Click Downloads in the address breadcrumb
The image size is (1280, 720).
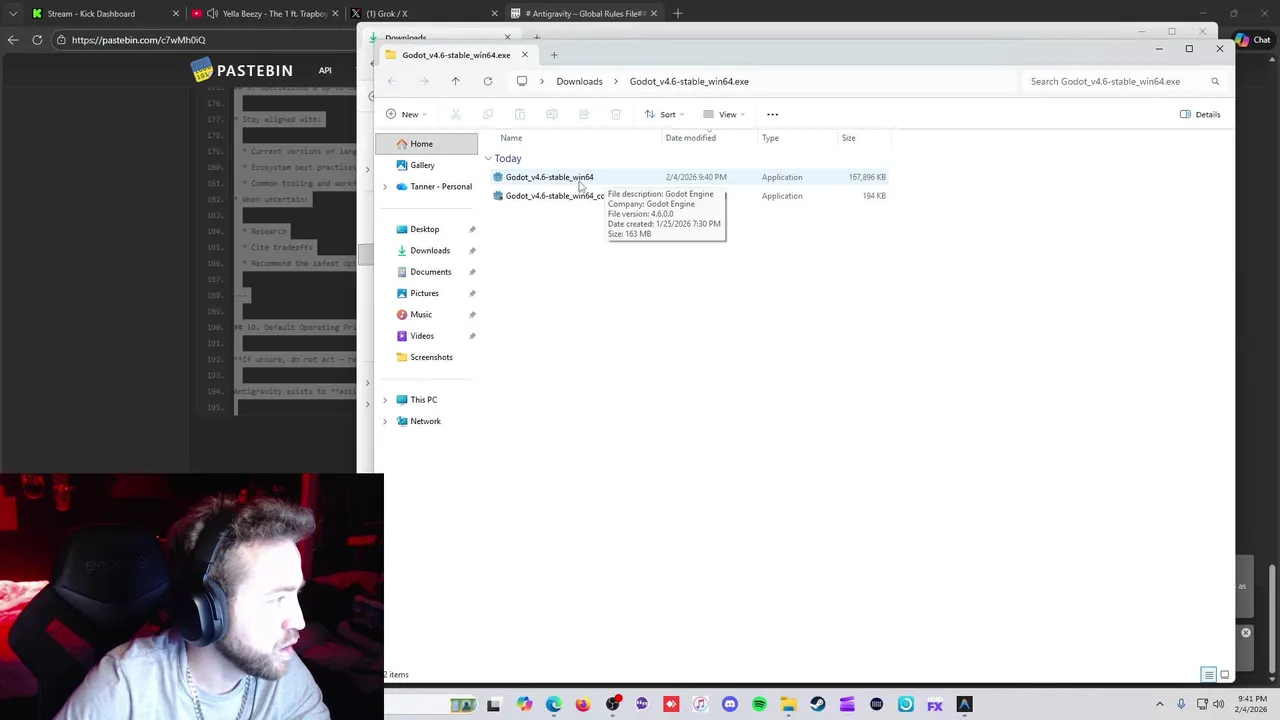tap(579, 81)
